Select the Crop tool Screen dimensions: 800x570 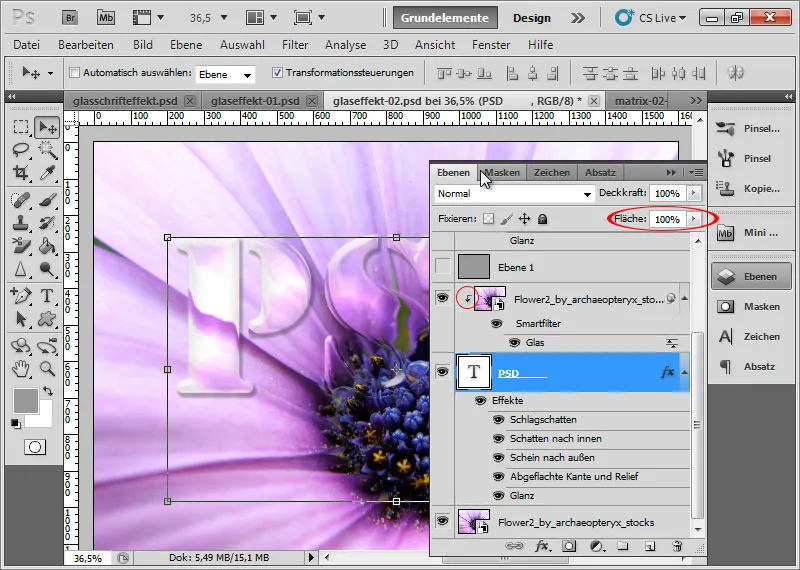[20, 172]
